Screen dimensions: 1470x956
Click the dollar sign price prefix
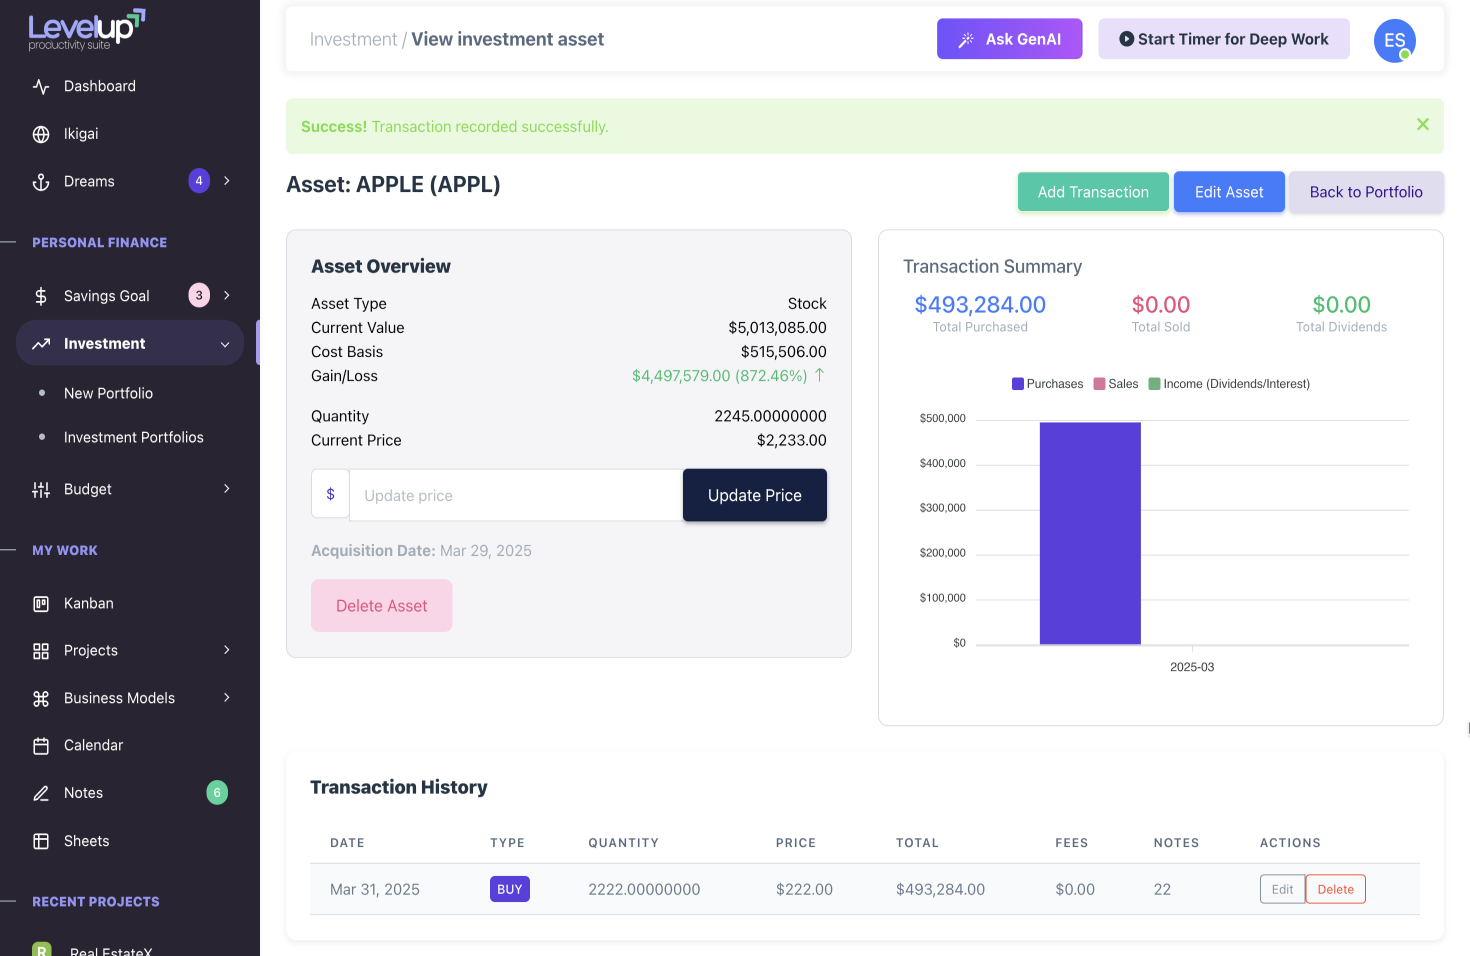tap(330, 494)
